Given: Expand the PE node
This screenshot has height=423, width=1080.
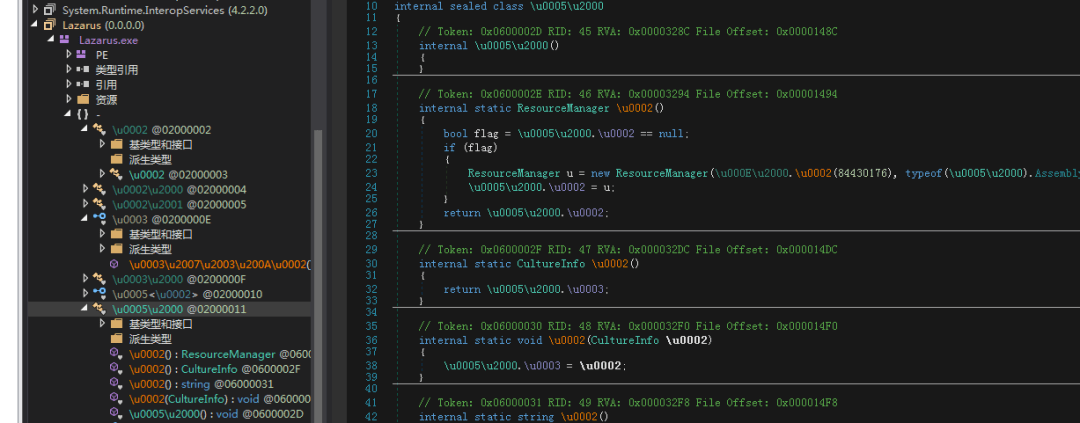Looking at the screenshot, I should (69, 55).
